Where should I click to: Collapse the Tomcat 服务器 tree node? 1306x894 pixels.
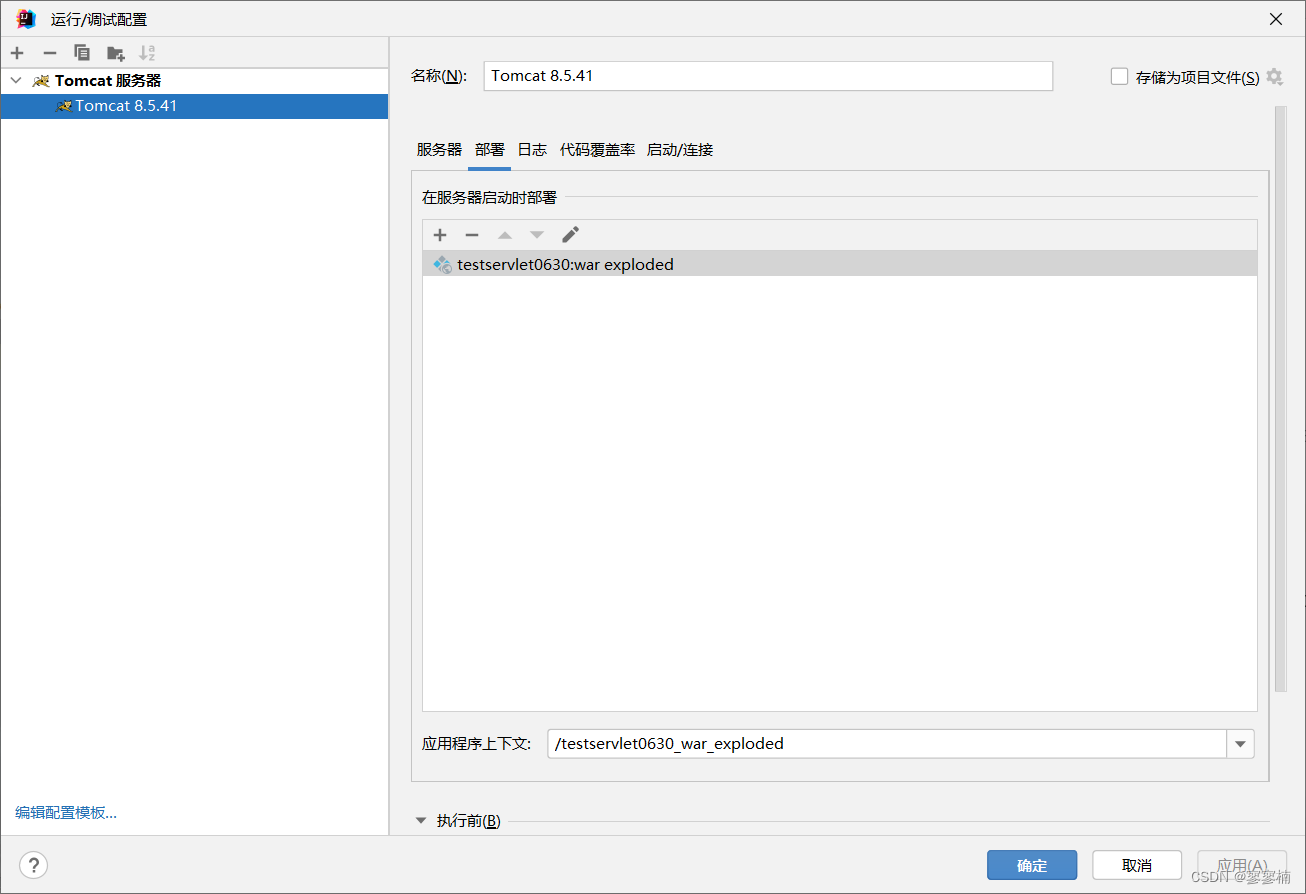(x=16, y=80)
